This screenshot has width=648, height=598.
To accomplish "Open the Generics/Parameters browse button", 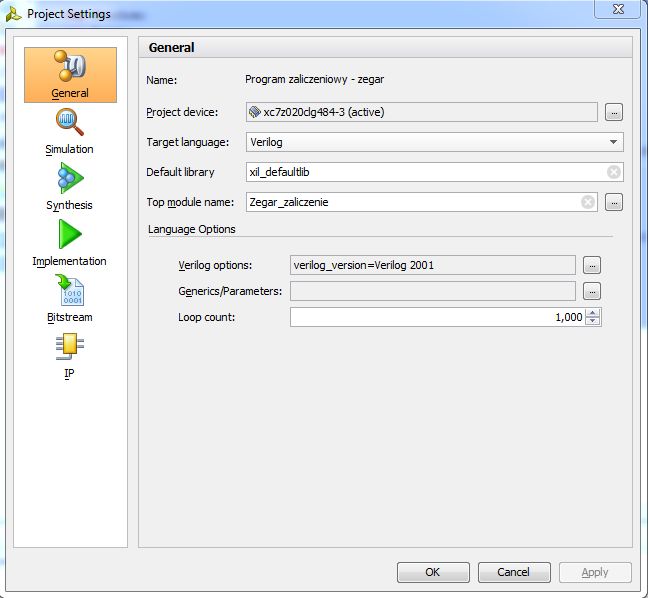I will [592, 291].
